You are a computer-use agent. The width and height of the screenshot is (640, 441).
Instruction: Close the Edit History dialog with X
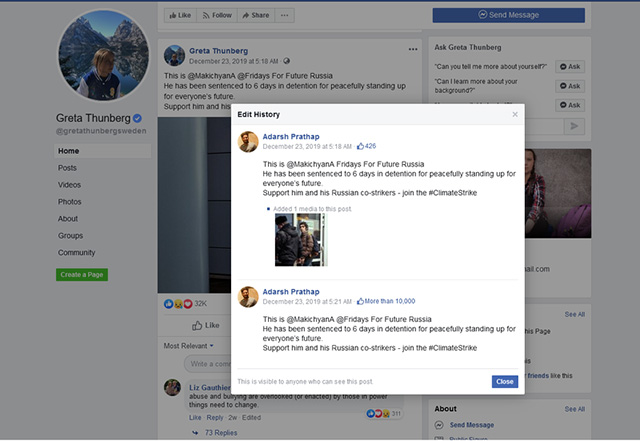[x=515, y=114]
